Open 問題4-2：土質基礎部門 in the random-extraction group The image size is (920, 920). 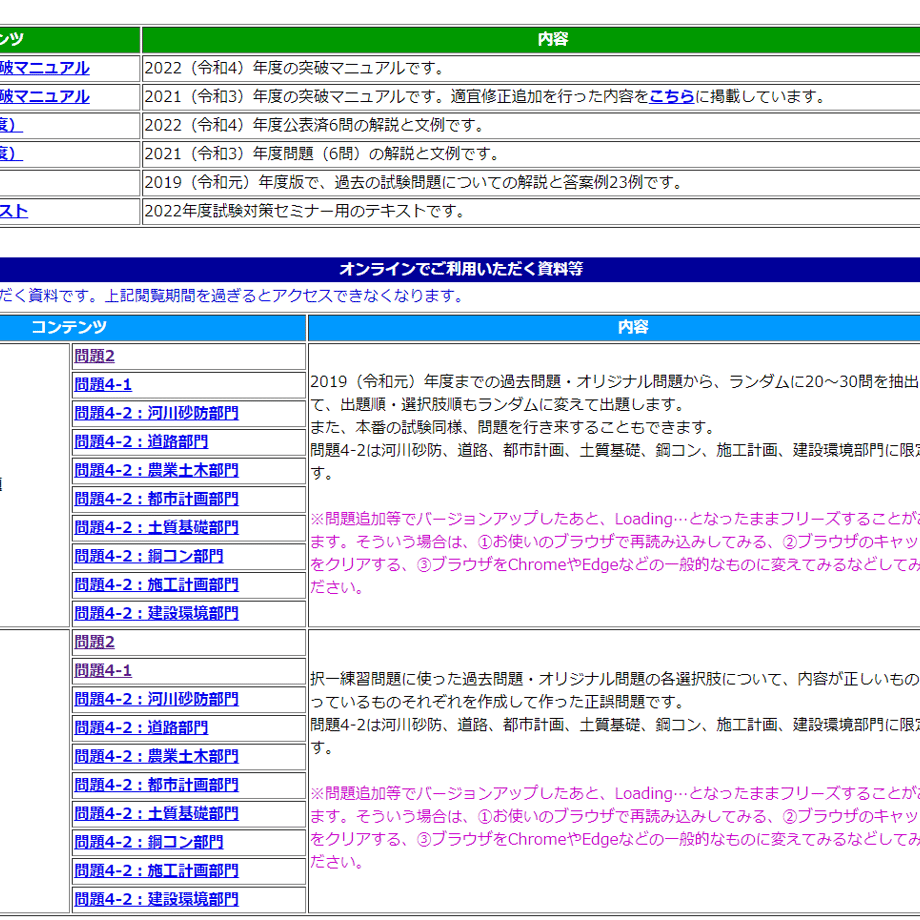157,528
